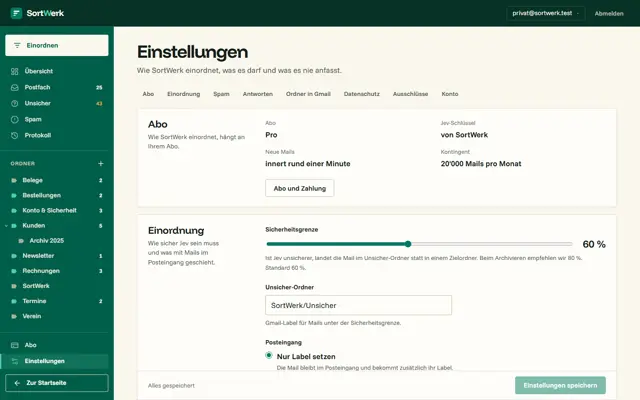
Task: Click the Kunden folder label icon
Action: pyautogui.click(x=14, y=226)
